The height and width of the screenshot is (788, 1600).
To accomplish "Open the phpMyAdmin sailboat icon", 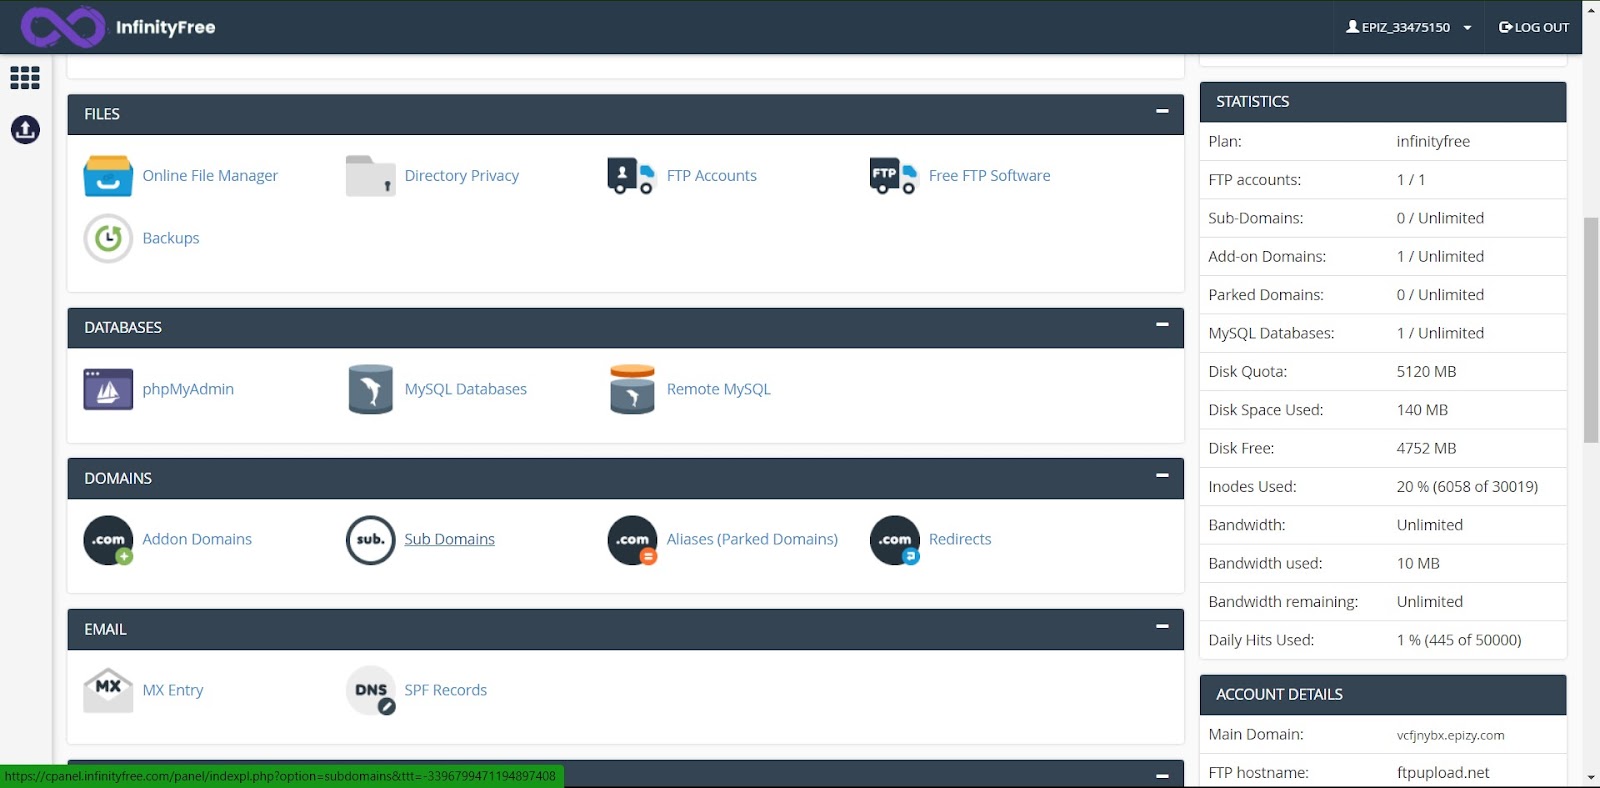I will coord(108,390).
